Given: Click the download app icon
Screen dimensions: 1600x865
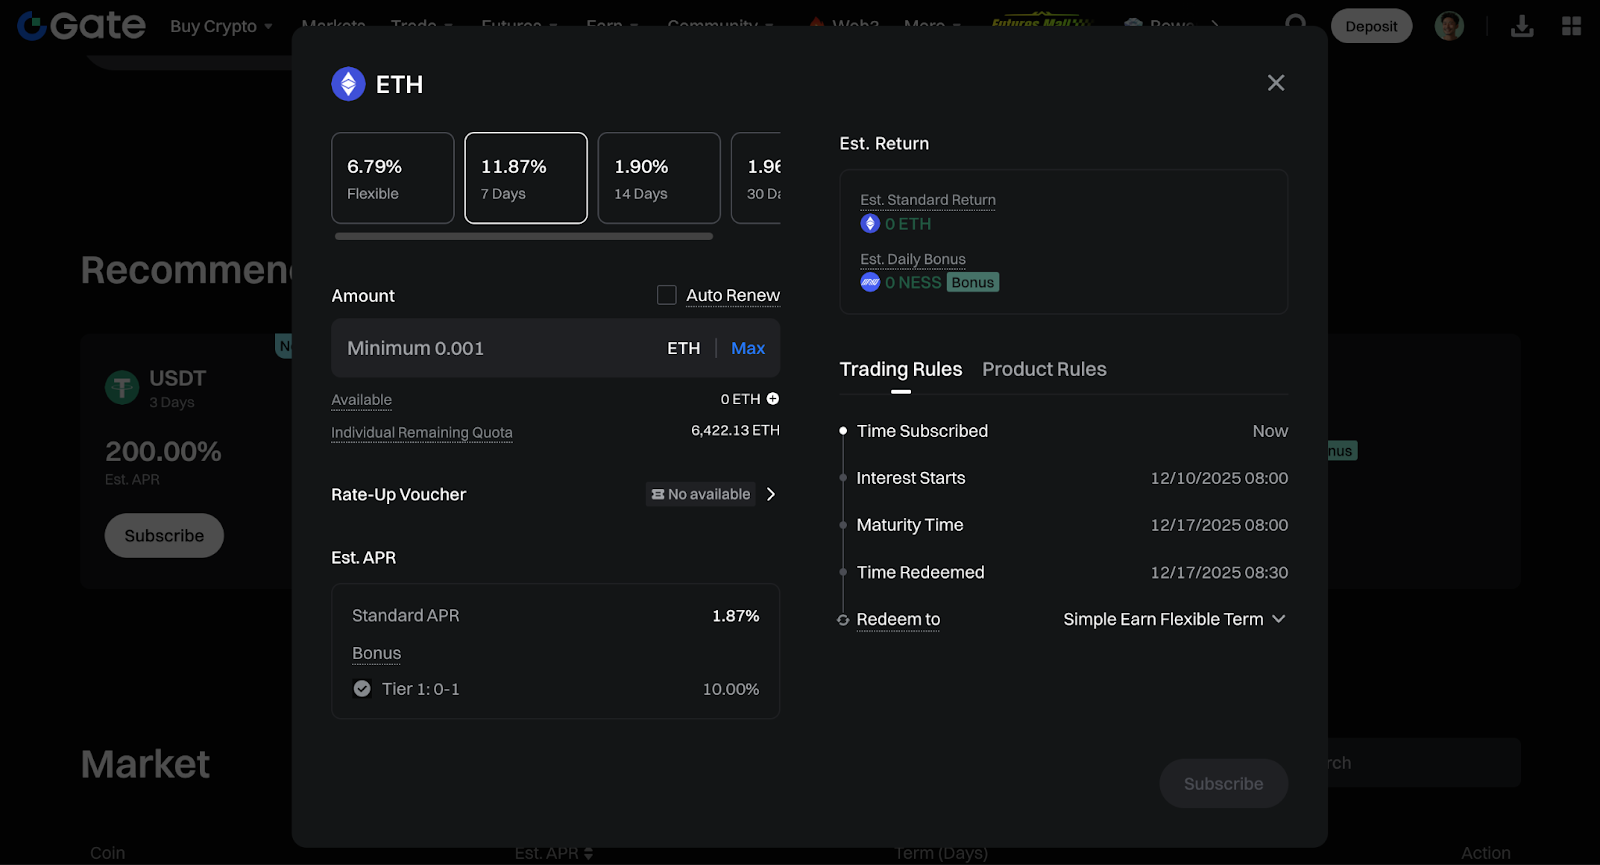Looking at the screenshot, I should coord(1521,26).
